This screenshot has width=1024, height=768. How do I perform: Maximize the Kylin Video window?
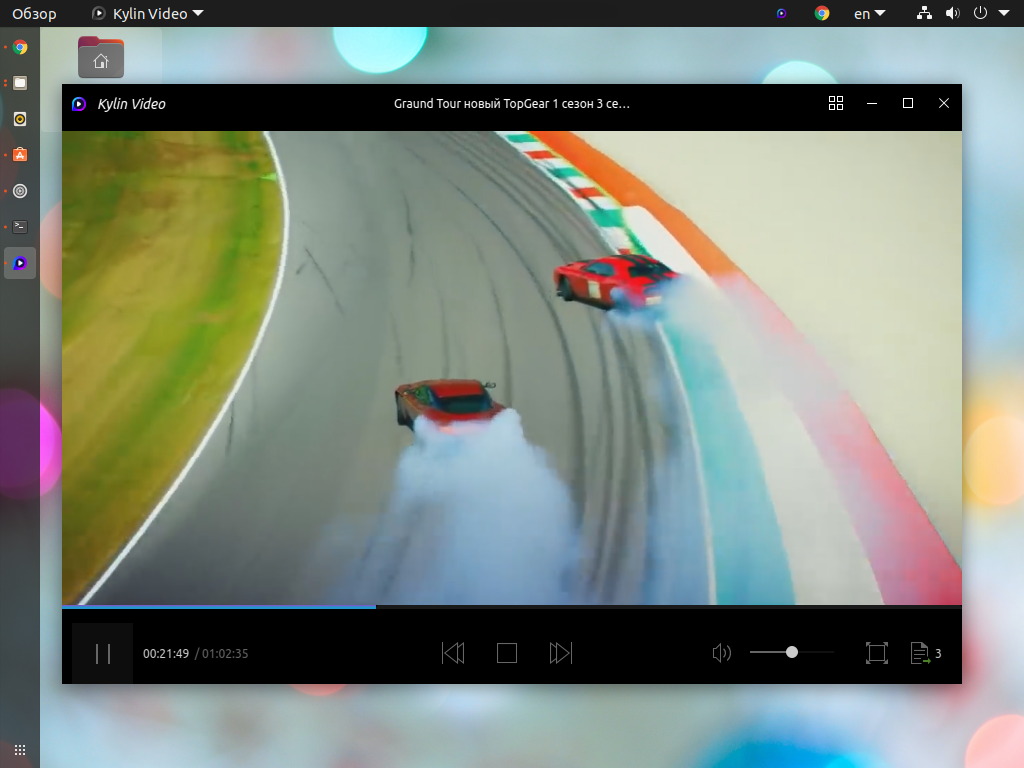908,103
